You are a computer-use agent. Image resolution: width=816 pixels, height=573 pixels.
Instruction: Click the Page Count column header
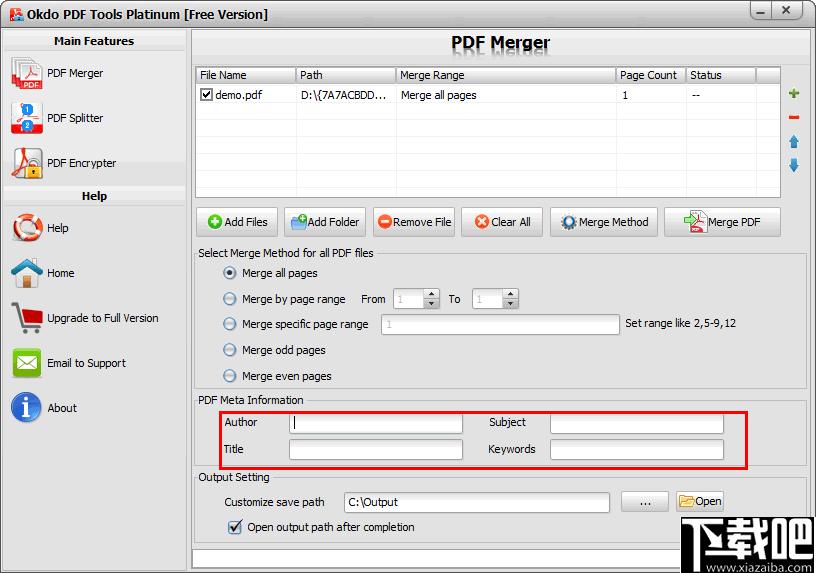[x=651, y=75]
